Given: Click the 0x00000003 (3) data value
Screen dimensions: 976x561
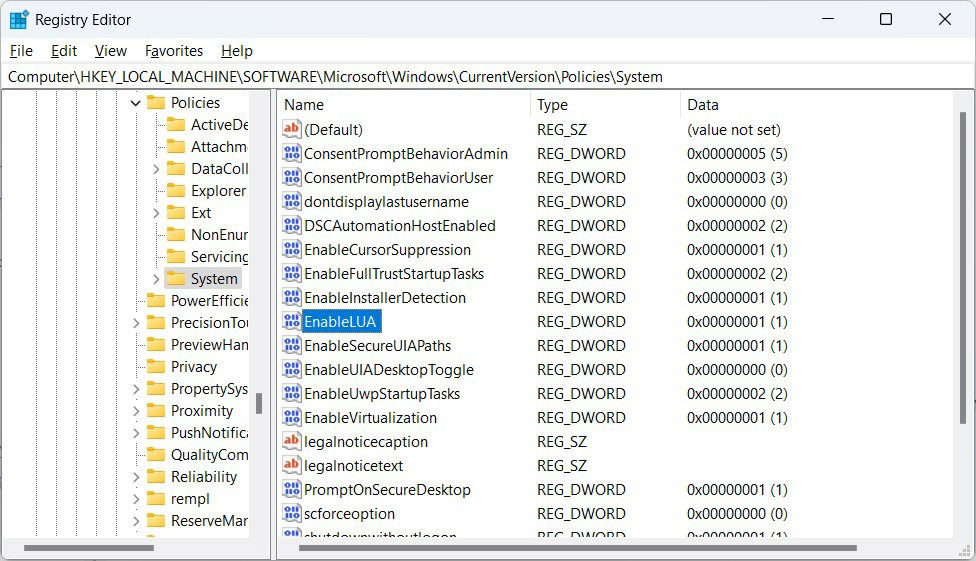Looking at the screenshot, I should click(x=737, y=177).
